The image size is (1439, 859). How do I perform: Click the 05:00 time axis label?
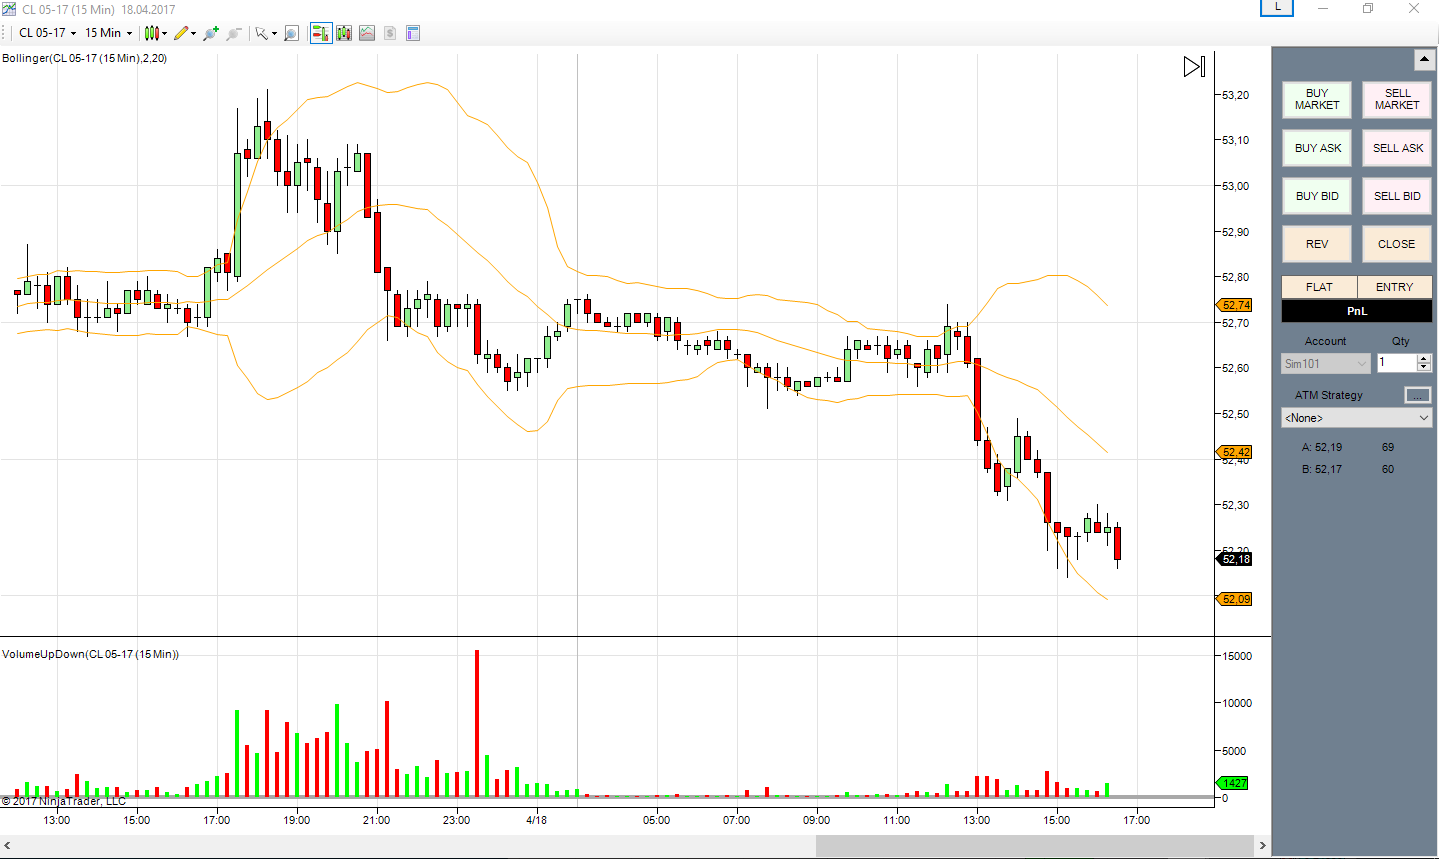point(657,820)
